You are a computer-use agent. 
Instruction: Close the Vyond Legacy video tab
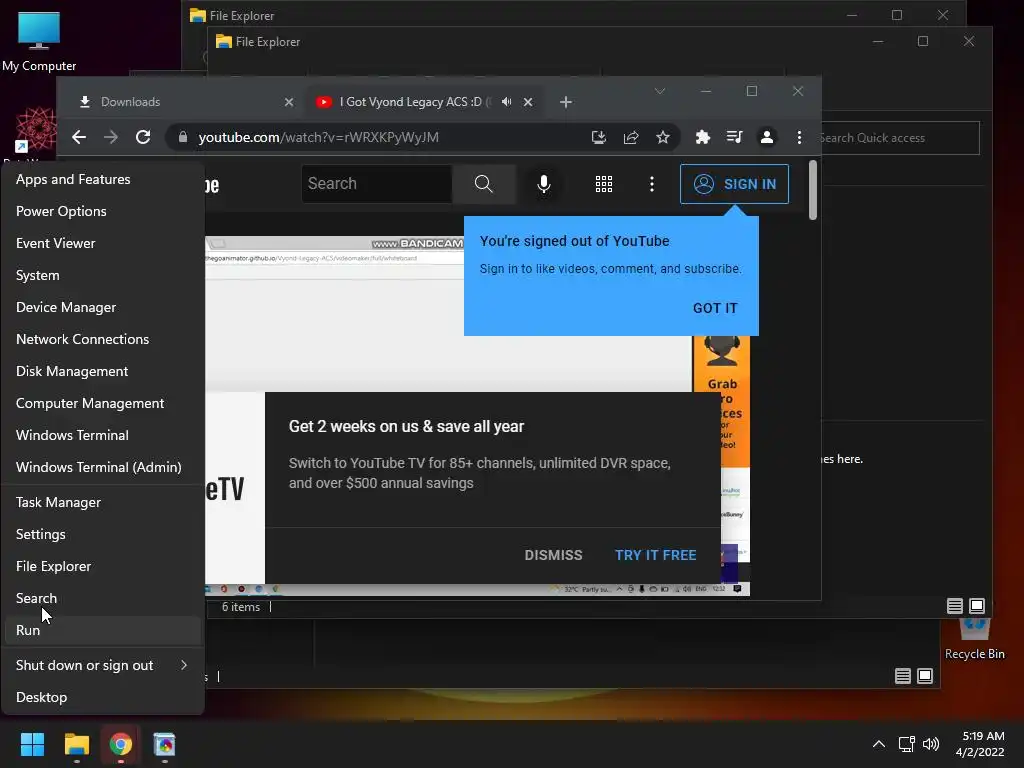528,102
